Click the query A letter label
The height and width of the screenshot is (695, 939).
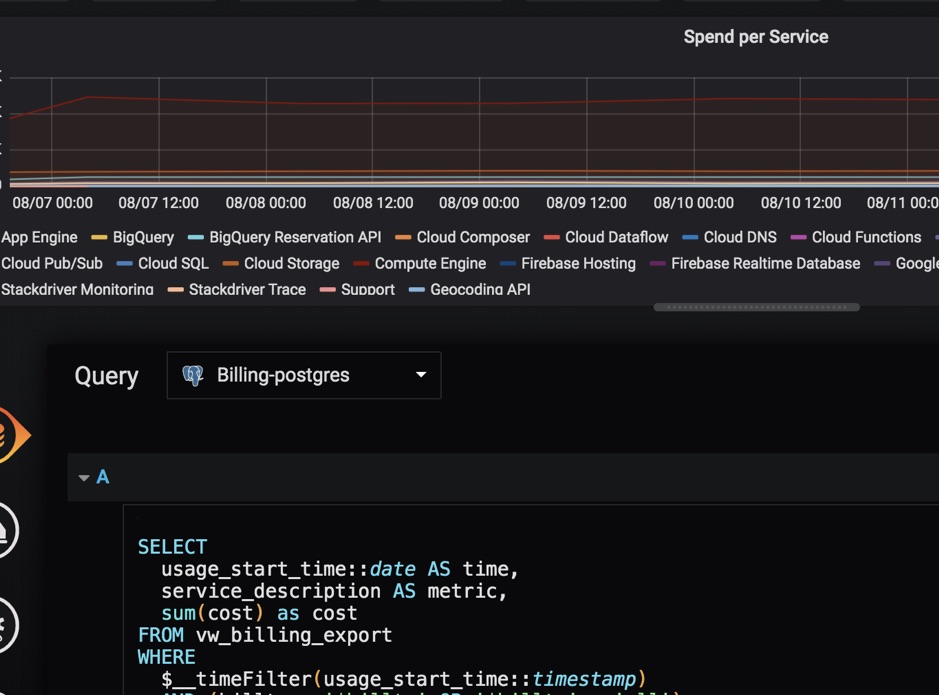click(102, 478)
